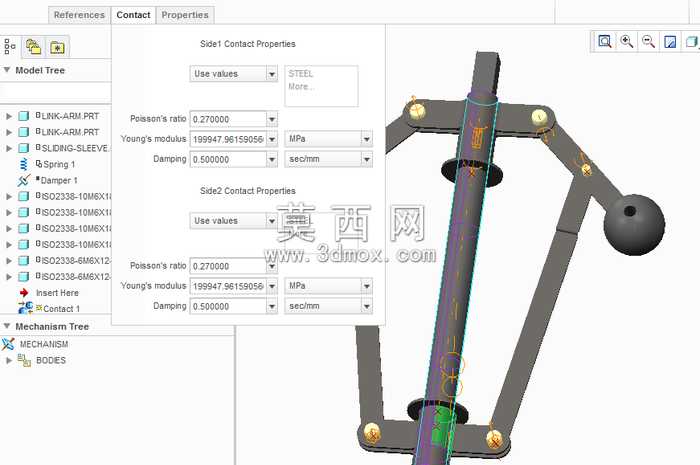Click the folder-with-star tree icon

tap(57, 47)
